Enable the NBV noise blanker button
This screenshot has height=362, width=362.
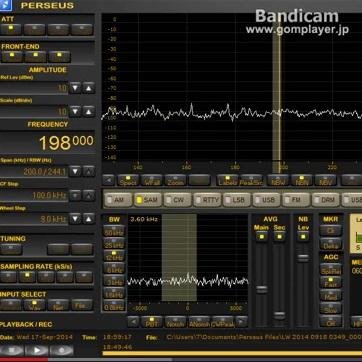click(x=325, y=180)
